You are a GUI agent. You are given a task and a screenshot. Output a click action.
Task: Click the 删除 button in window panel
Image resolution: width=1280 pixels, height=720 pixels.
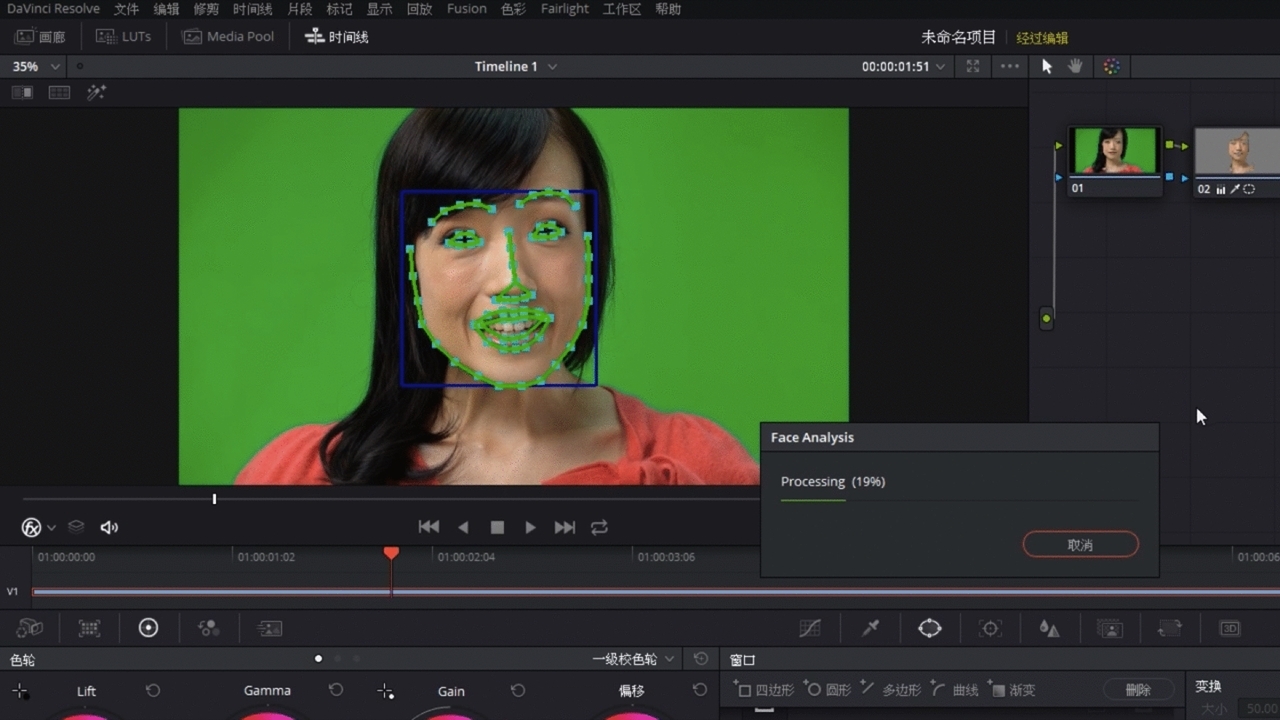(x=1138, y=690)
